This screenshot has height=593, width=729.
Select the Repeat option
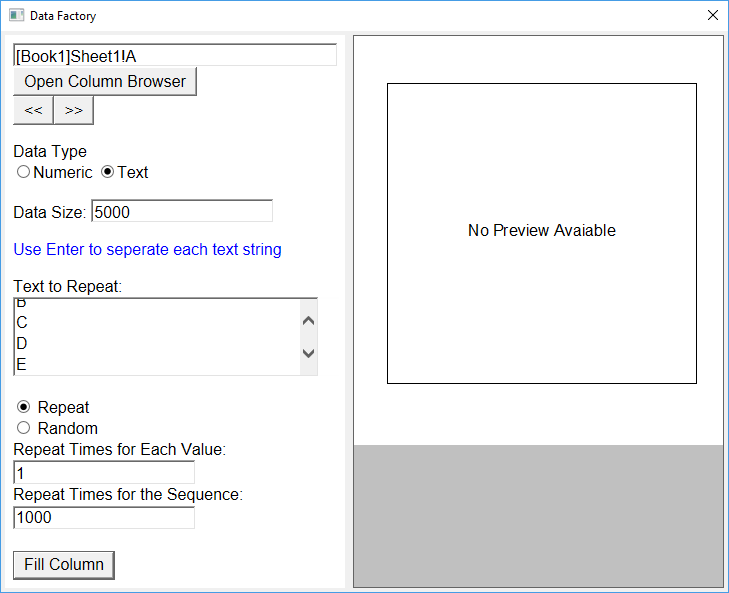pyautogui.click(x=24, y=407)
